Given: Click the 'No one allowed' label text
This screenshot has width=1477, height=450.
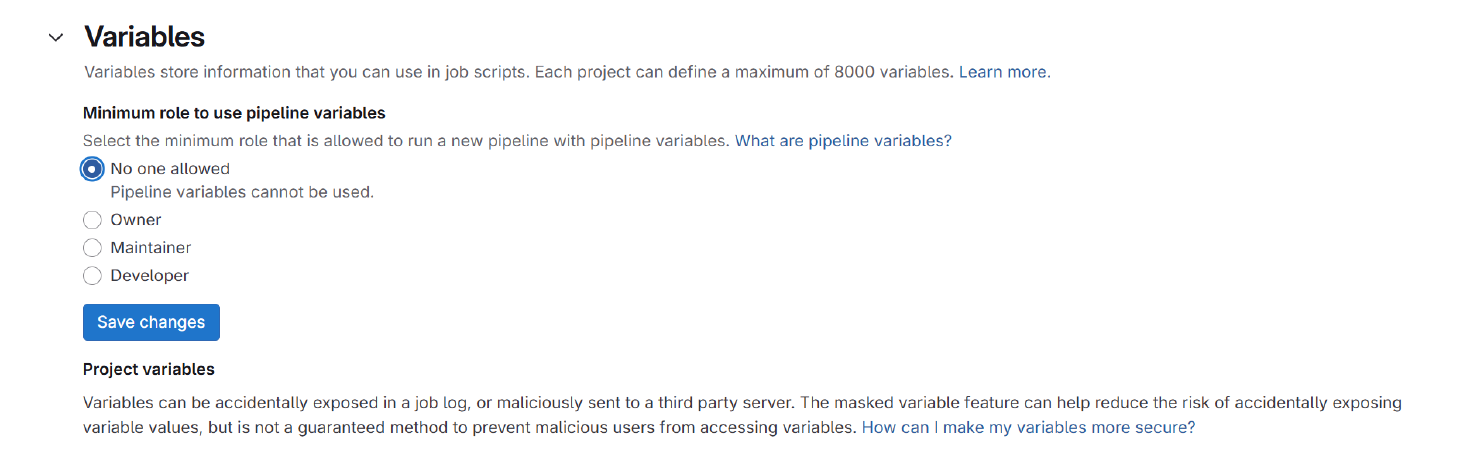Looking at the screenshot, I should pyautogui.click(x=170, y=169).
